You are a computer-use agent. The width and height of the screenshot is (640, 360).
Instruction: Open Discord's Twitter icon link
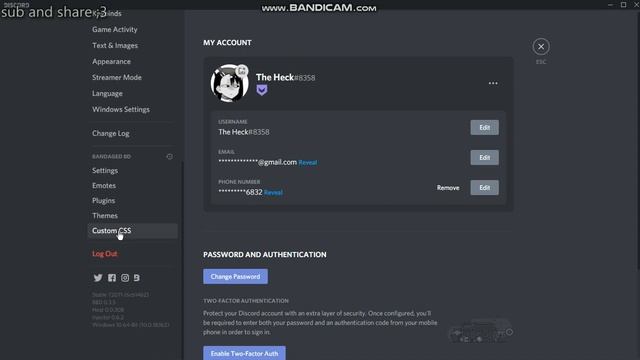click(98, 278)
